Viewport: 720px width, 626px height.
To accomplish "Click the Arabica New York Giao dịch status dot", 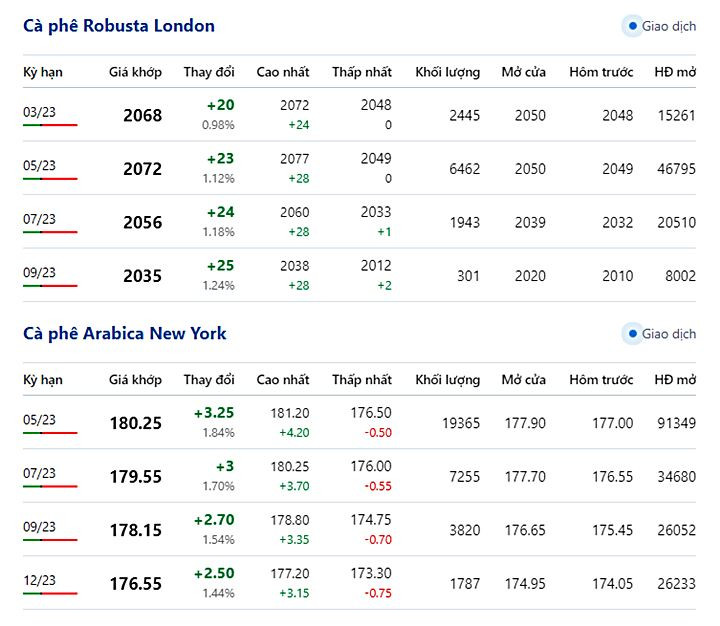I will [632, 334].
